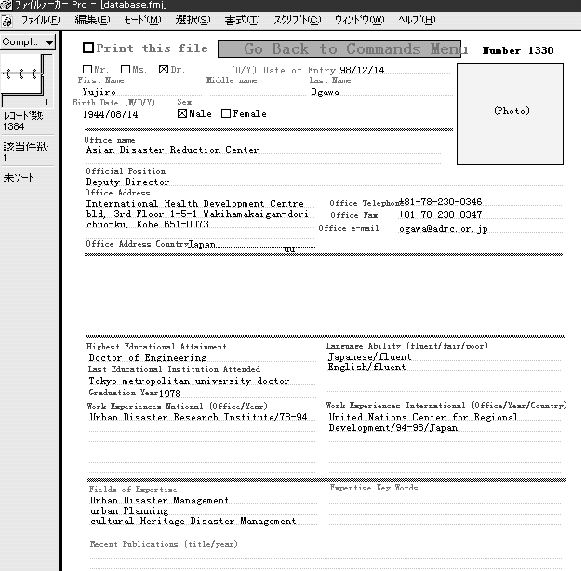Open the ヘルプ(H) menu
The height and width of the screenshot is (571, 581).
(416, 20)
